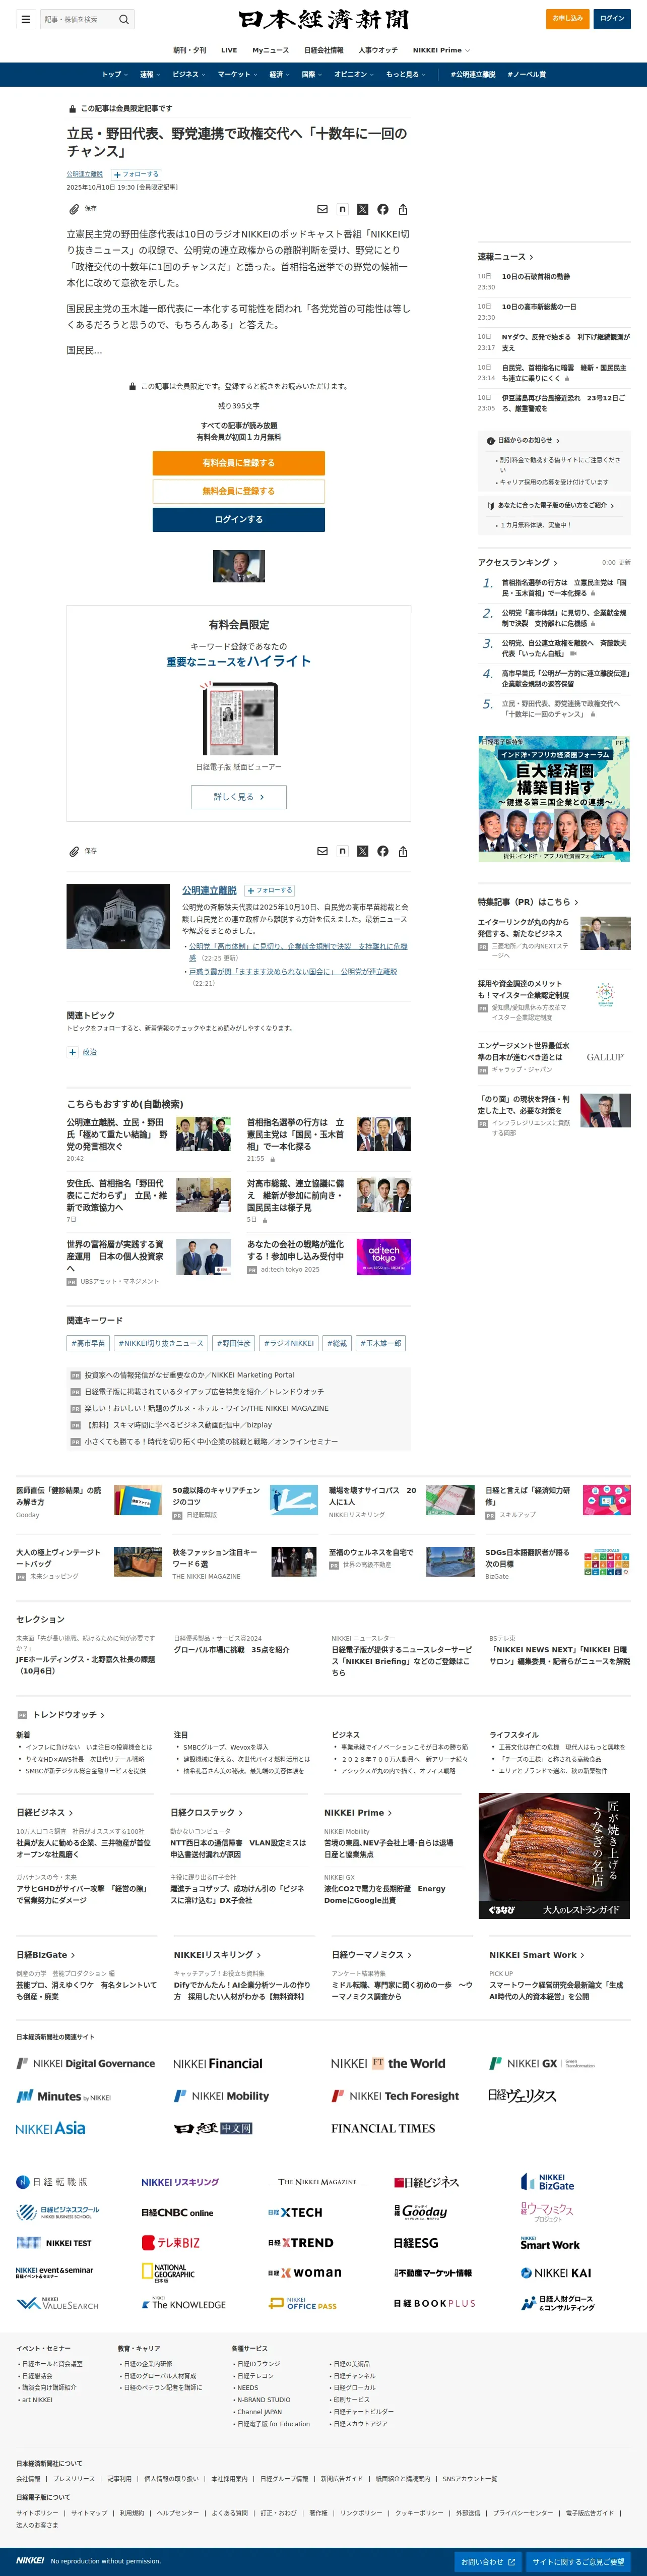Image resolution: width=647 pixels, height=2576 pixels.
Task: Open the NIKKEI Mobility logo link
Action: tap(221, 2095)
